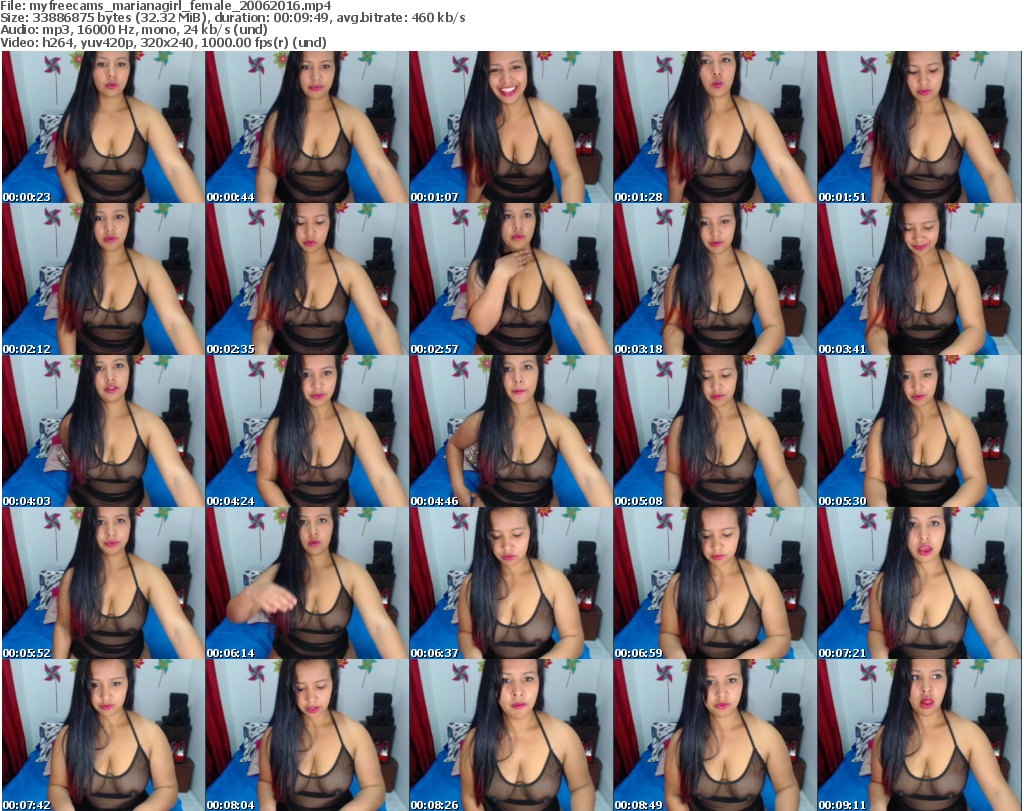Click the thumbnail labeled 00:01:51

tap(919, 127)
